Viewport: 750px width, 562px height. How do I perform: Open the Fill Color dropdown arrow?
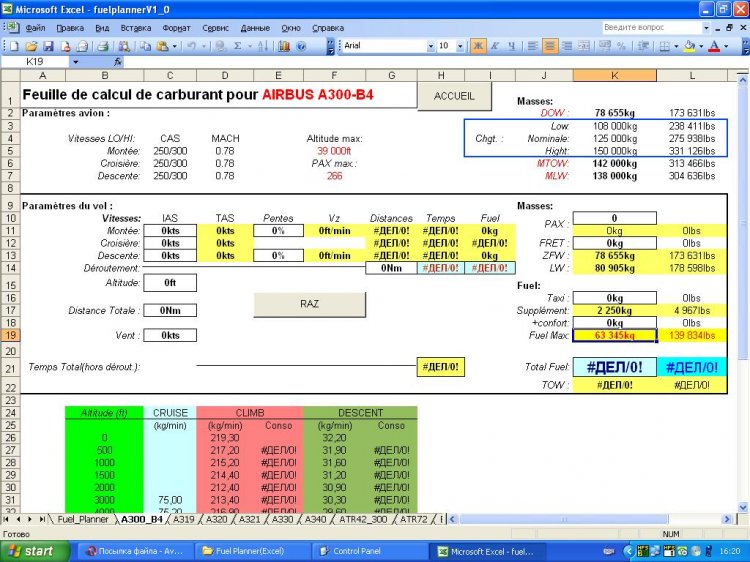pyautogui.click(x=701, y=46)
